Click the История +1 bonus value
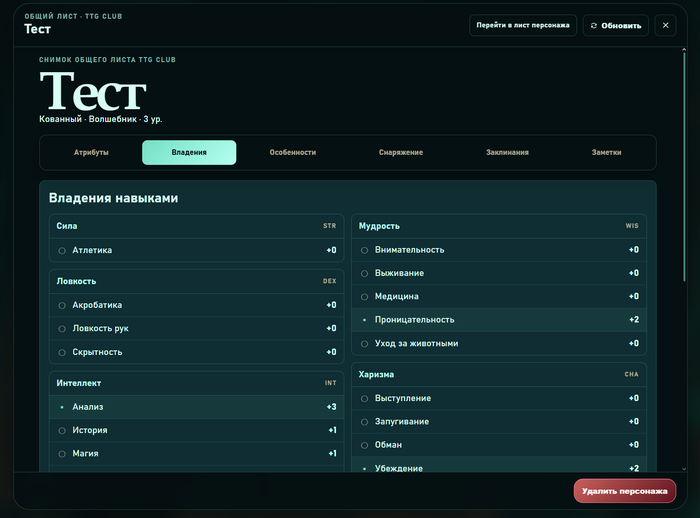 (x=332, y=430)
